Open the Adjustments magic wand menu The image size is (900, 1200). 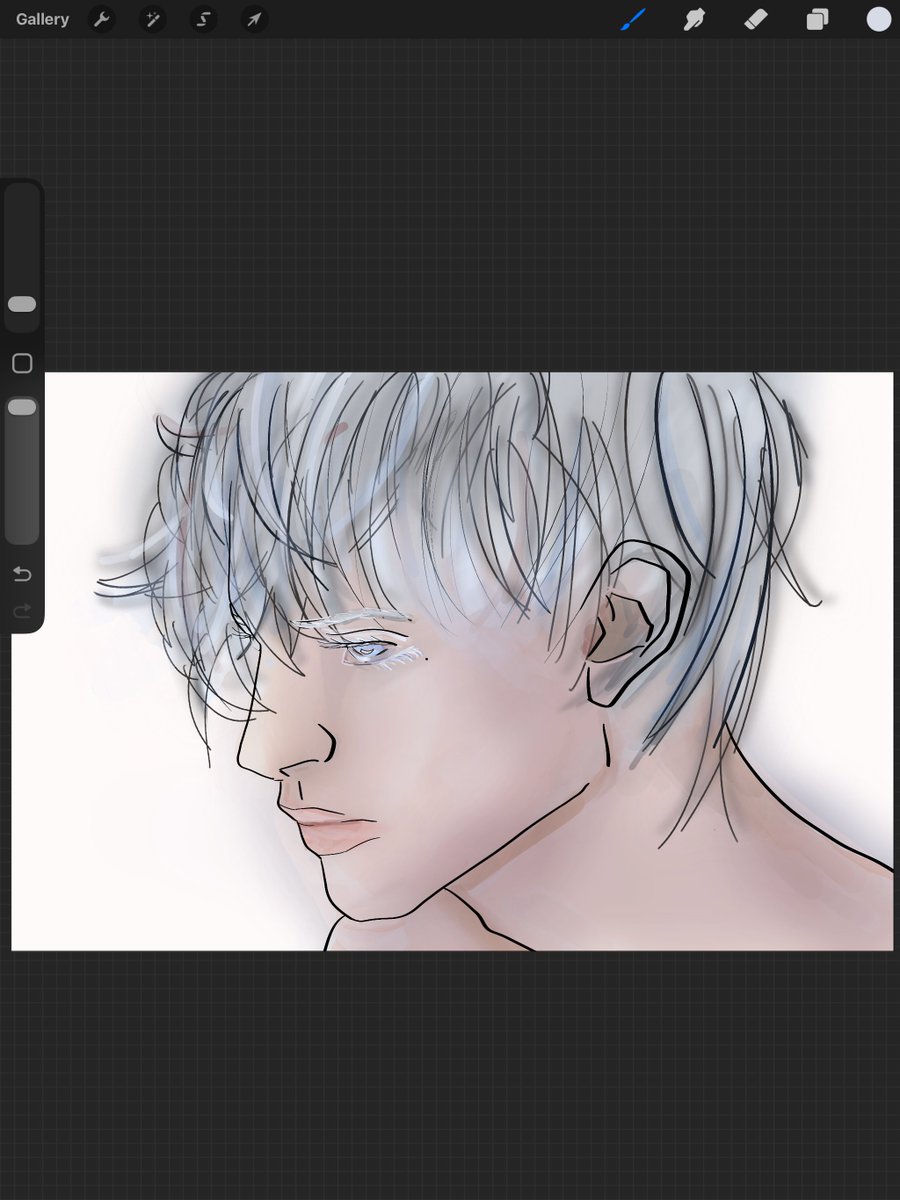[x=153, y=19]
